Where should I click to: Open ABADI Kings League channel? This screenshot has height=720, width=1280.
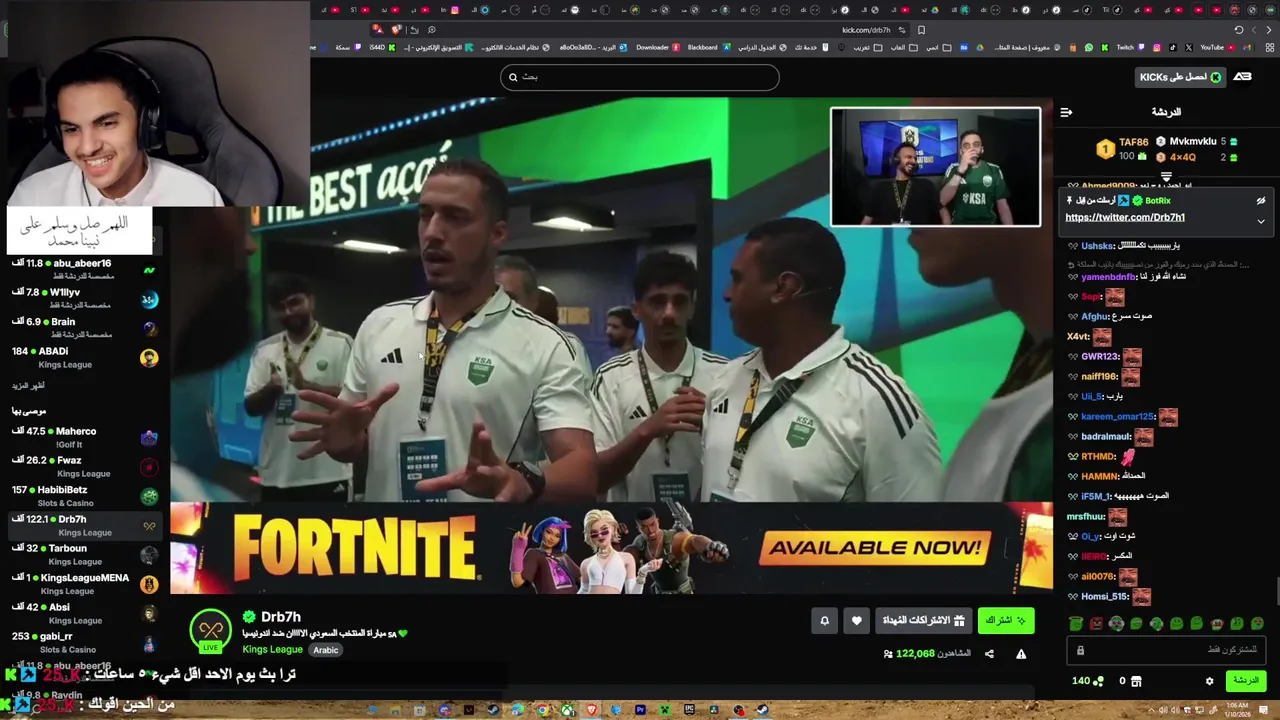click(85, 357)
